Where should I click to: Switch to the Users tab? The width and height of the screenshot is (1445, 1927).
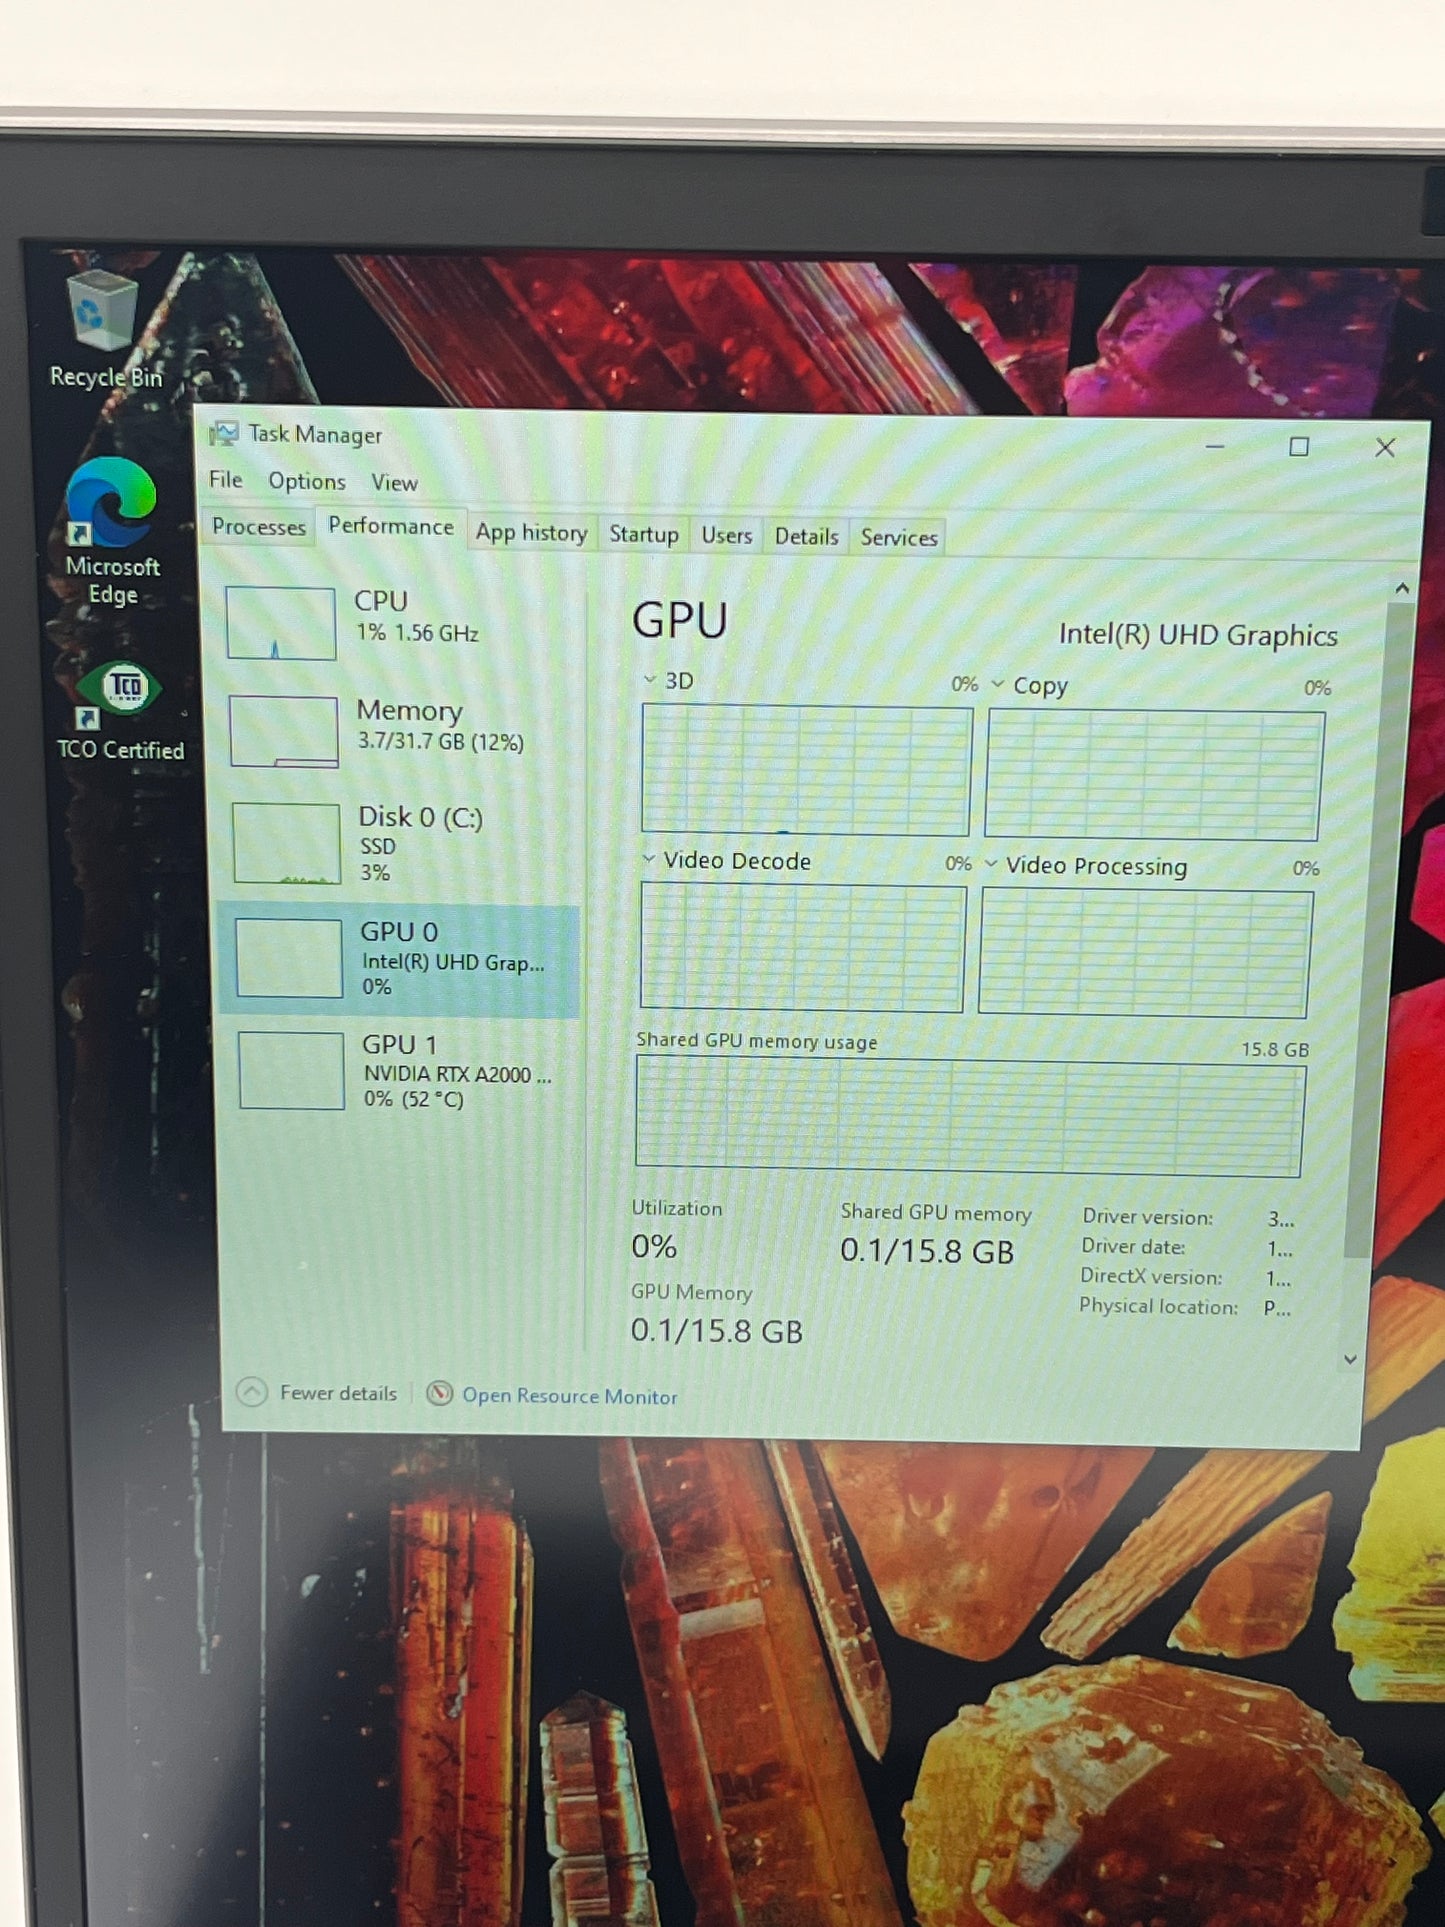pos(727,536)
